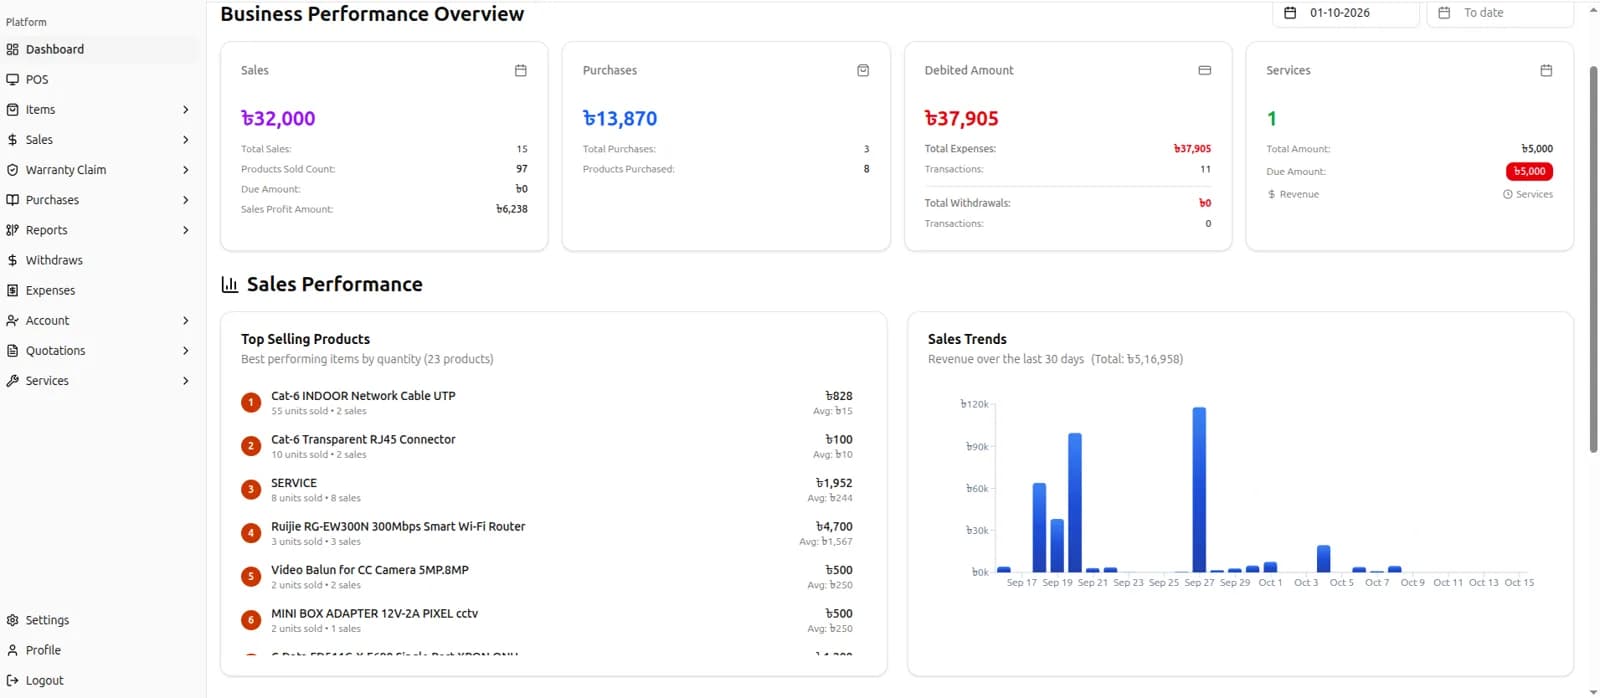1600x698 pixels.
Task: Expand the Account submenu chevron
Action: 186,320
